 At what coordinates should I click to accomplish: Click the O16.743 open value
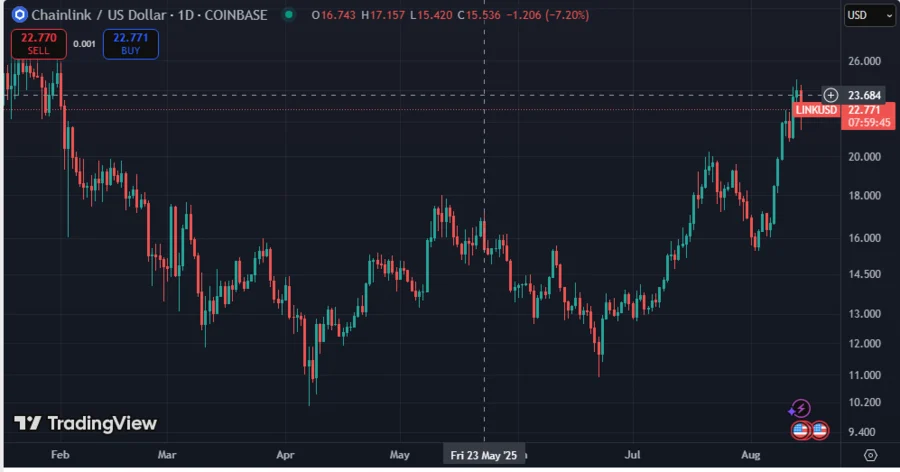click(x=333, y=15)
